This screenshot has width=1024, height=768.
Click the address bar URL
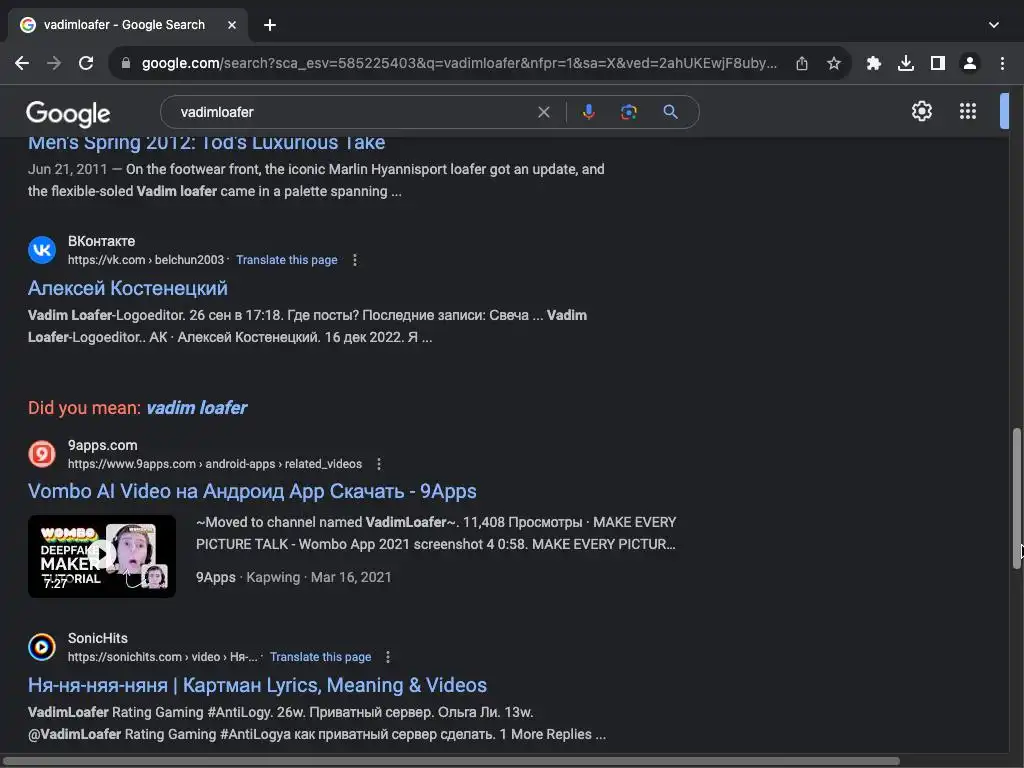coord(459,63)
